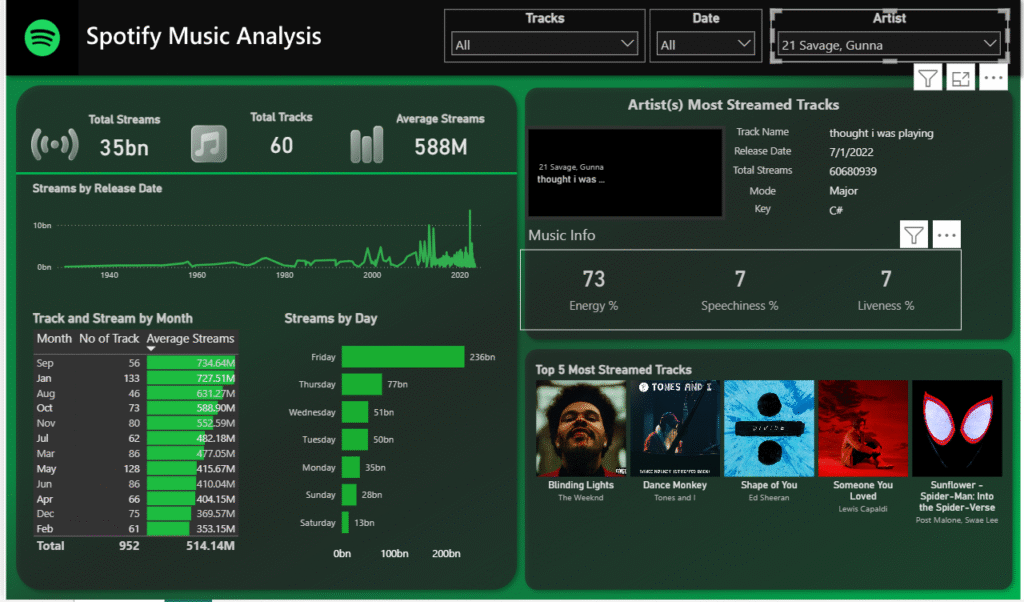The height and width of the screenshot is (602, 1024).
Task: Select the Aug row in month table
Action: tap(135, 393)
